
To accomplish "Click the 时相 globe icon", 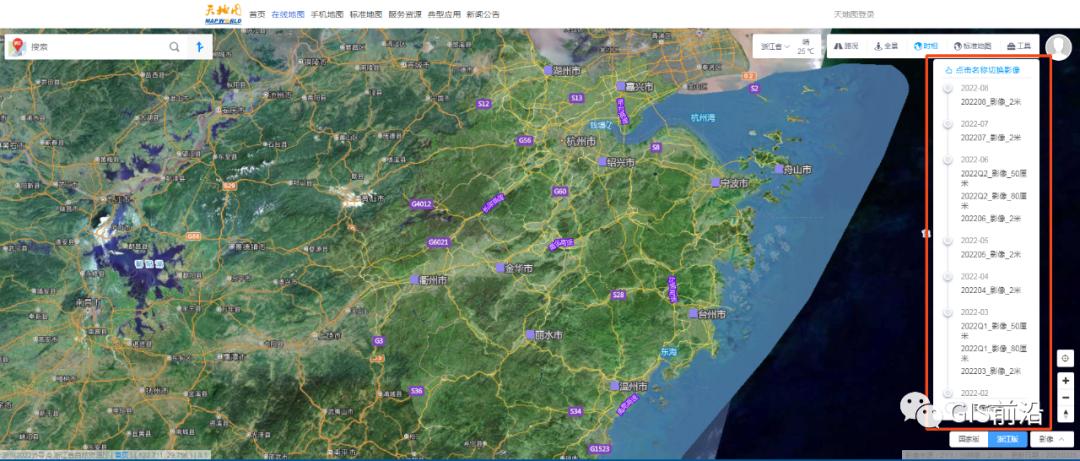I will point(918,46).
